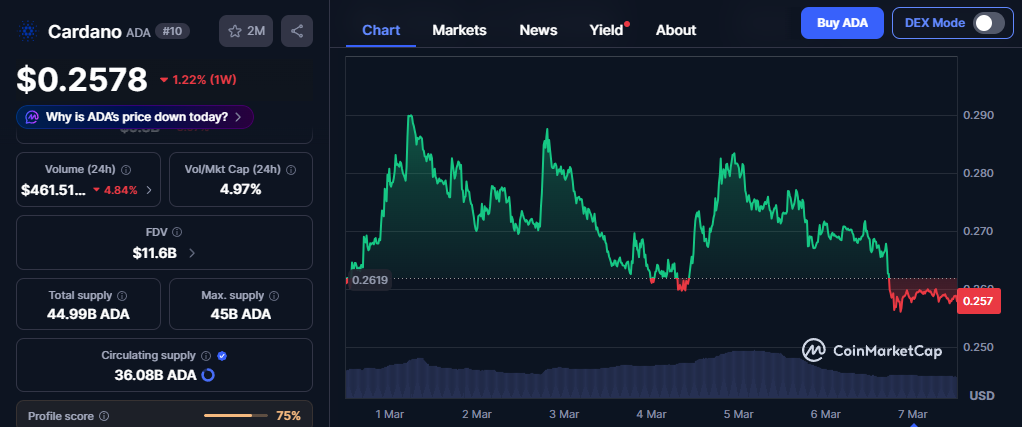Click the Vol/Mkt Cap info icon
This screenshot has height=427, width=1022.
[288, 170]
